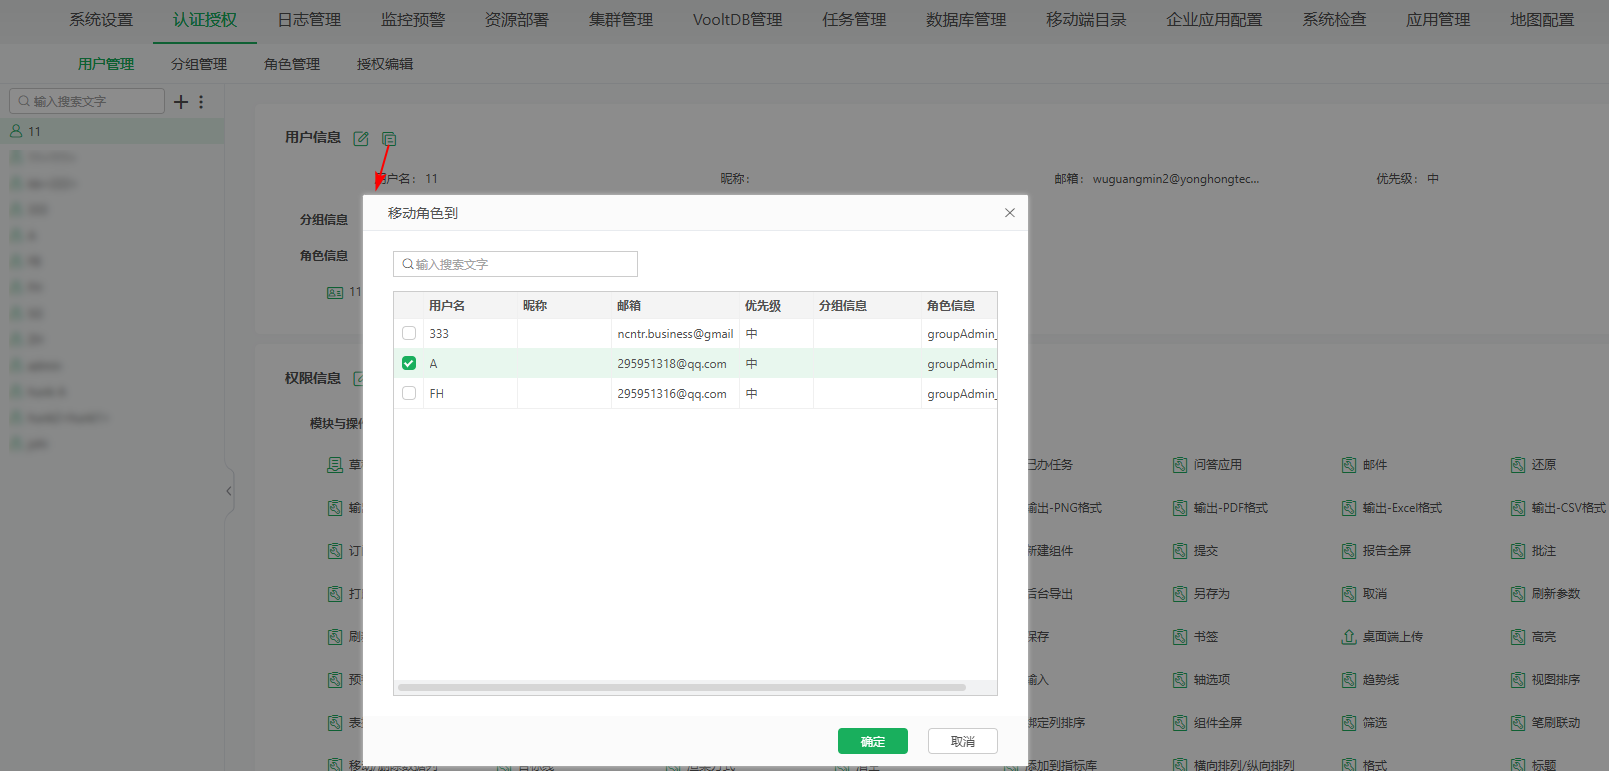Open the VooltDB管理 top menu
1609x771 pixels.
point(737,20)
